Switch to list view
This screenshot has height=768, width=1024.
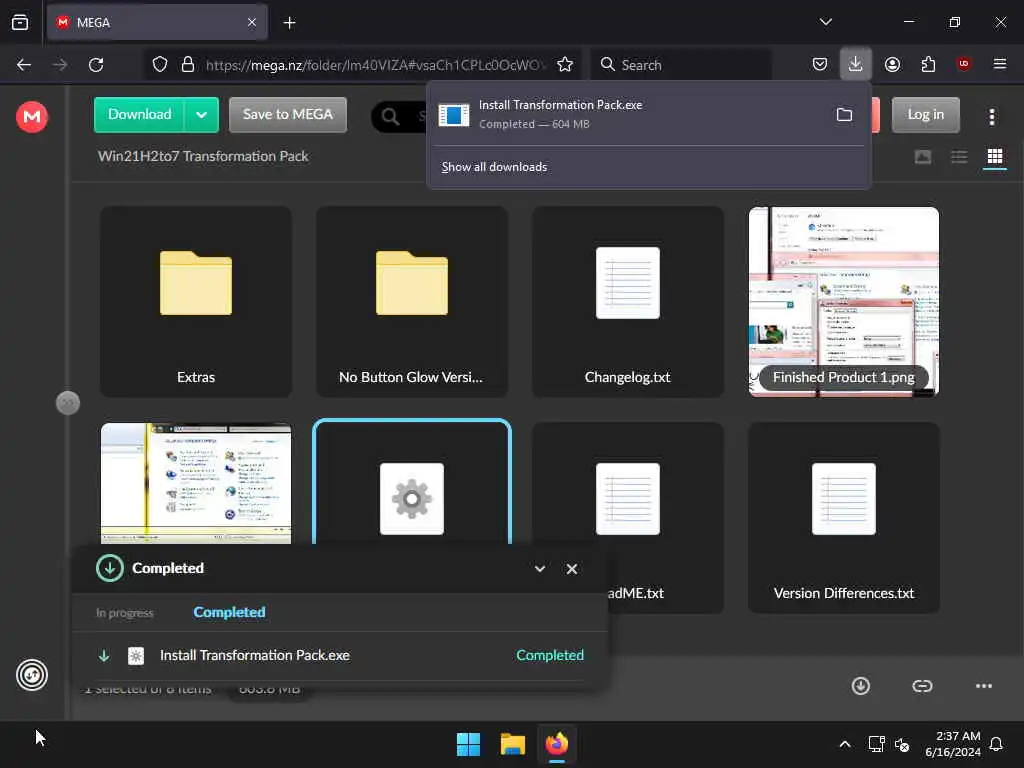pos(959,157)
